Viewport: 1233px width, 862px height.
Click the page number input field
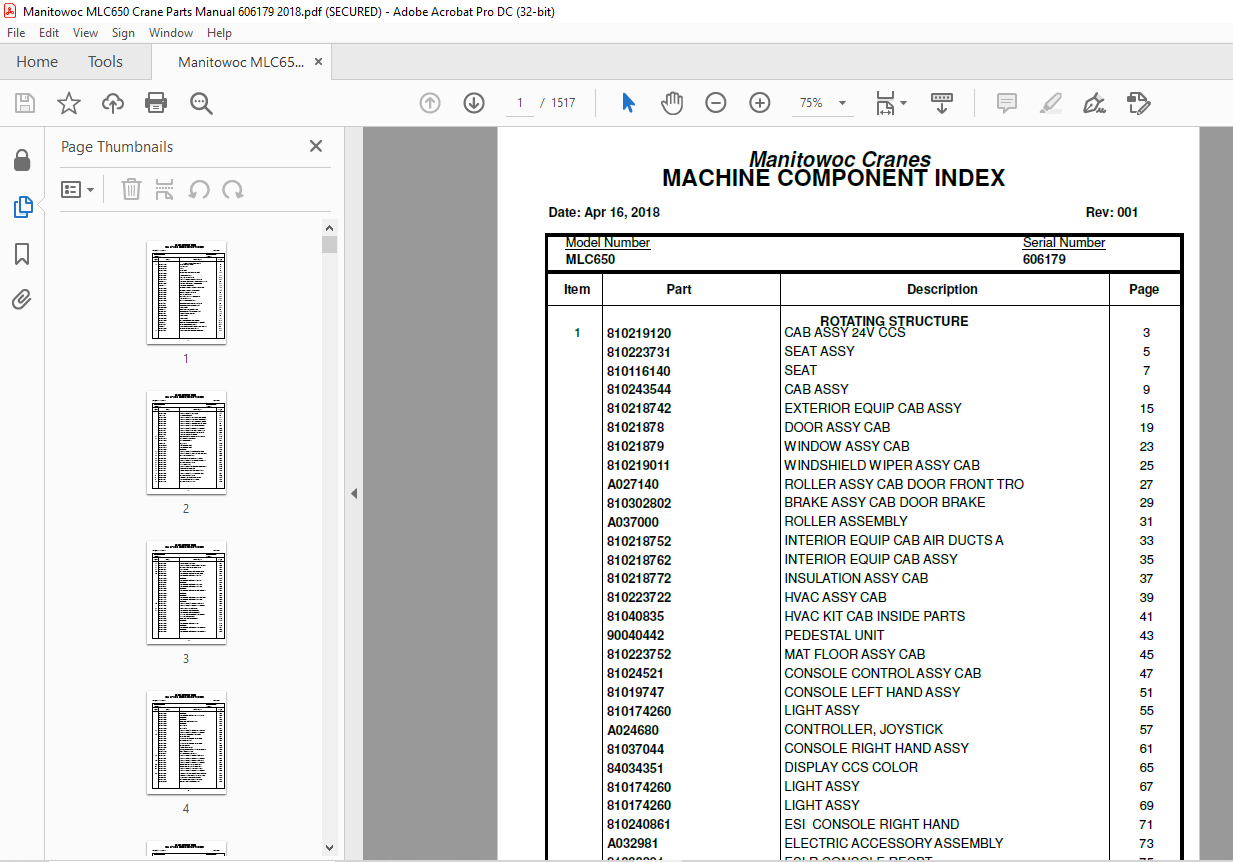(x=520, y=103)
